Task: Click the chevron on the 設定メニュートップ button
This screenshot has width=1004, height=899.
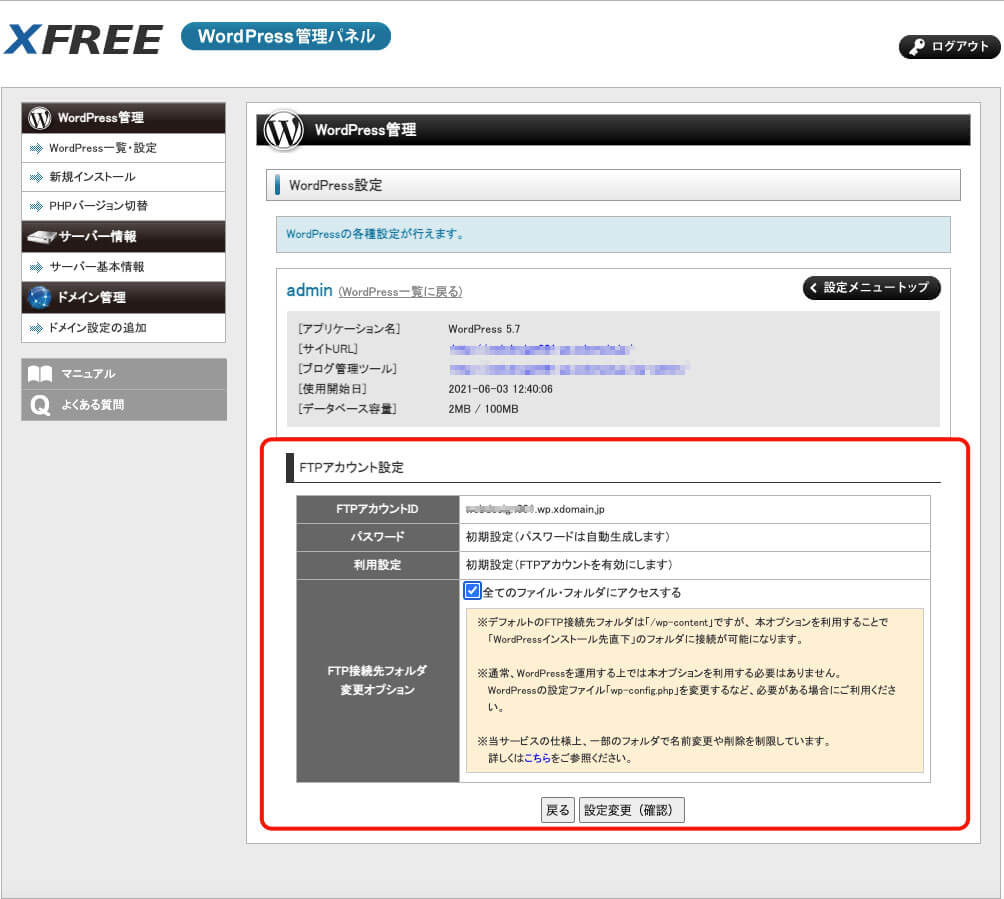Action: pyautogui.click(x=813, y=288)
